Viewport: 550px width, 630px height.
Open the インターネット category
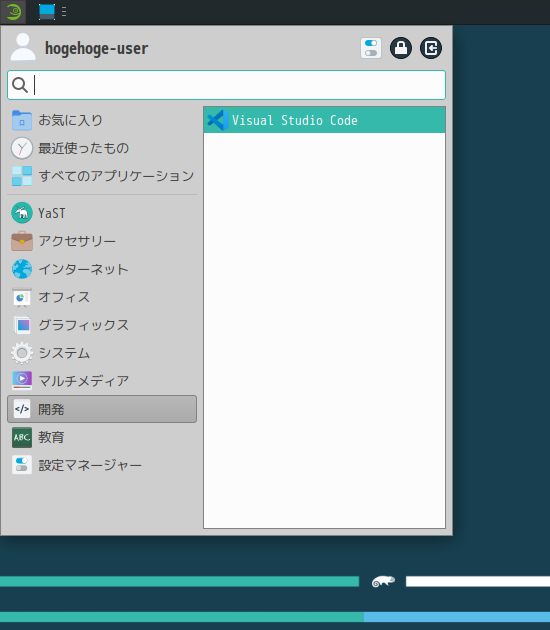(x=102, y=269)
